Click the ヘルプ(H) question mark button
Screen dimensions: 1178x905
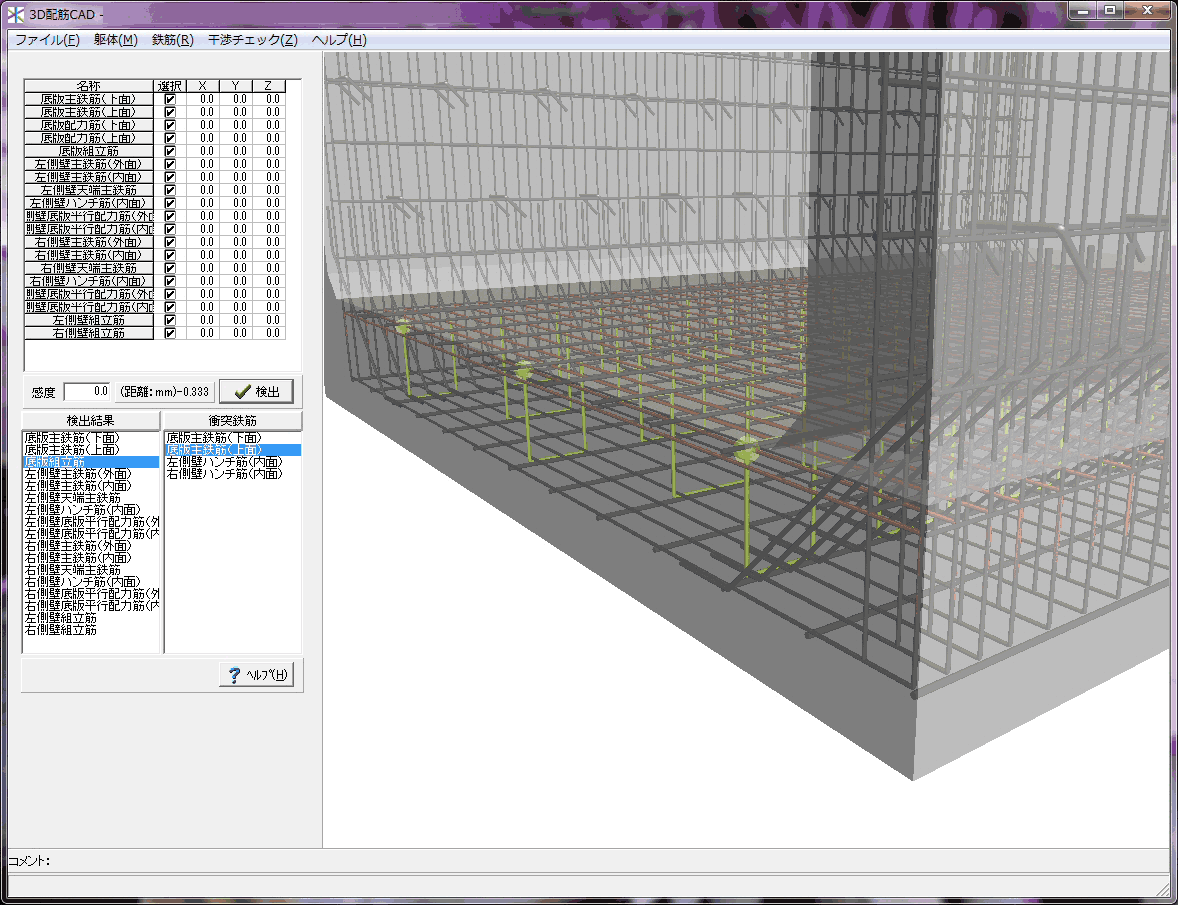coord(255,675)
